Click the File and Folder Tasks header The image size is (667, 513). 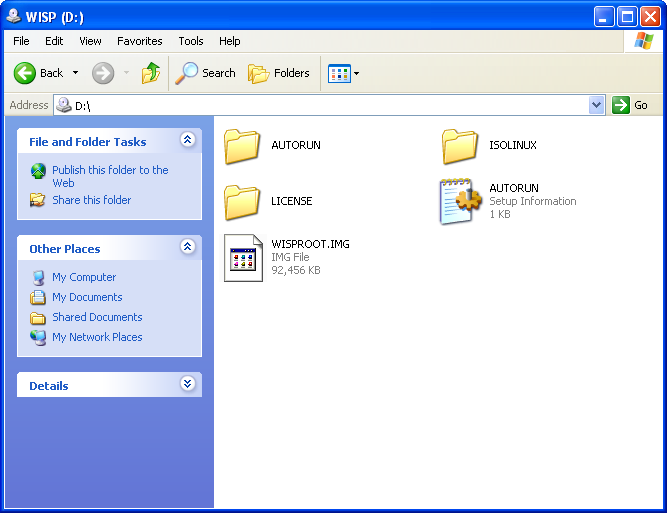(x=88, y=142)
